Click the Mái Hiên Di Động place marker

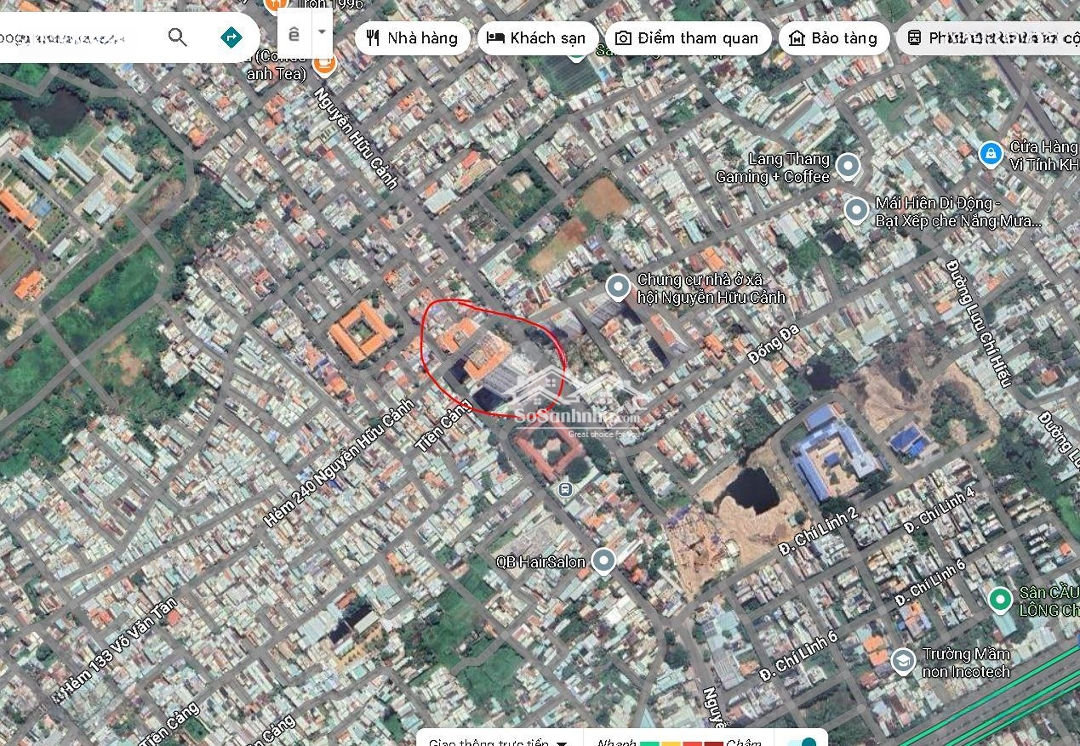(856, 210)
